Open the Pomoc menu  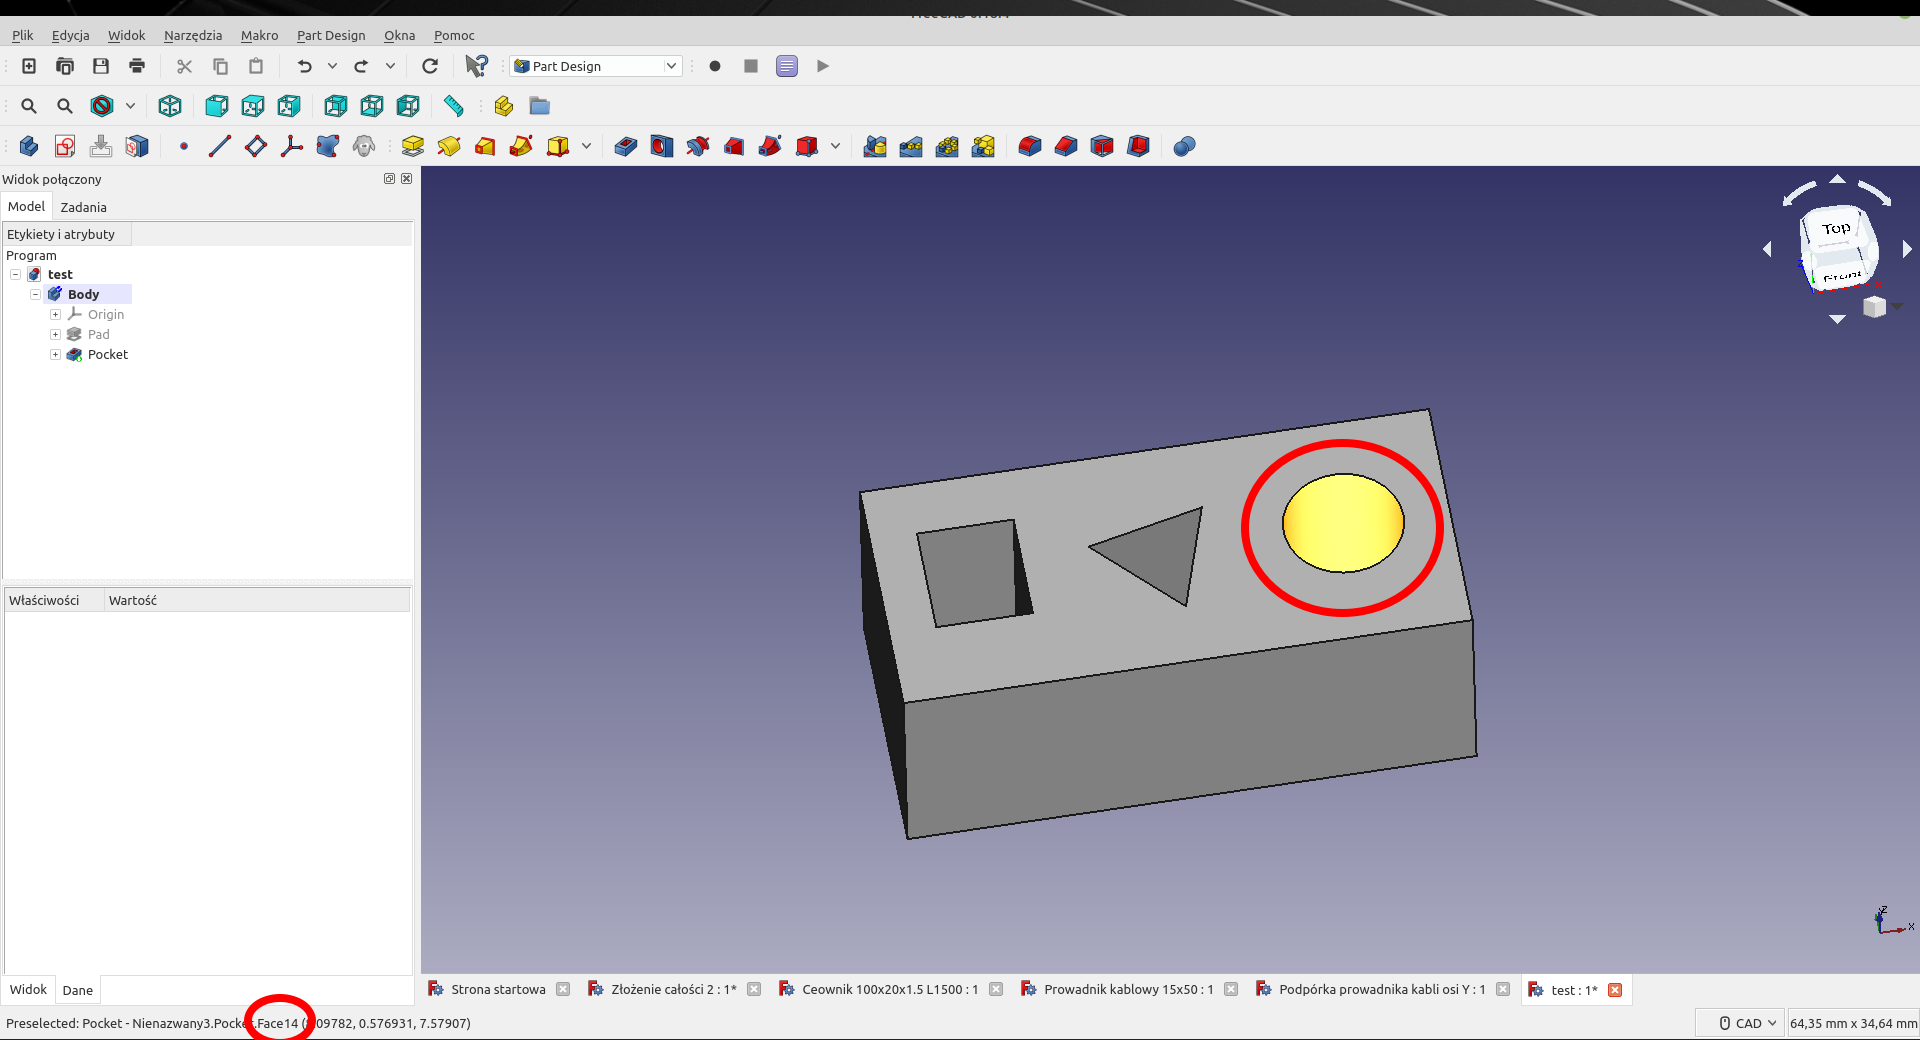(454, 35)
